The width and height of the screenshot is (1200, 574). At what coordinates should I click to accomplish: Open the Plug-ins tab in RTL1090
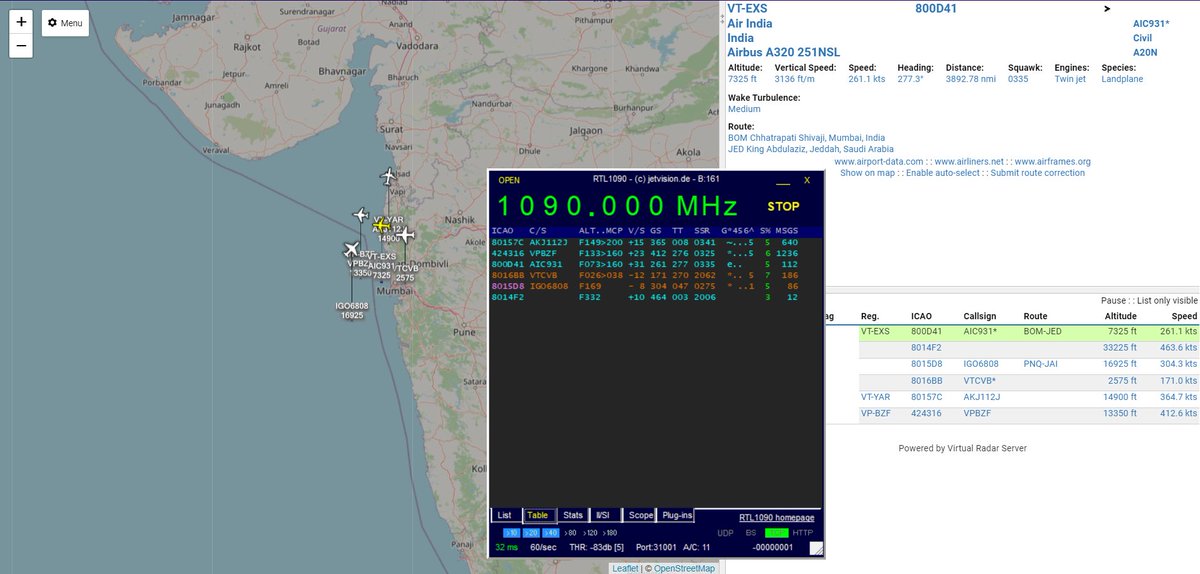677,516
